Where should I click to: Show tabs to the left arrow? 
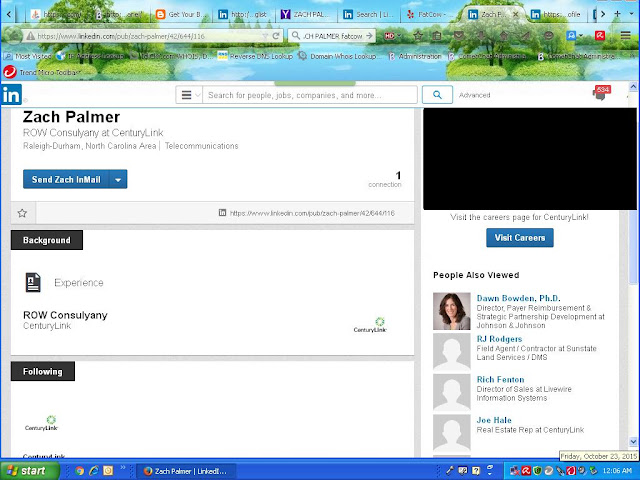tap(8, 14)
